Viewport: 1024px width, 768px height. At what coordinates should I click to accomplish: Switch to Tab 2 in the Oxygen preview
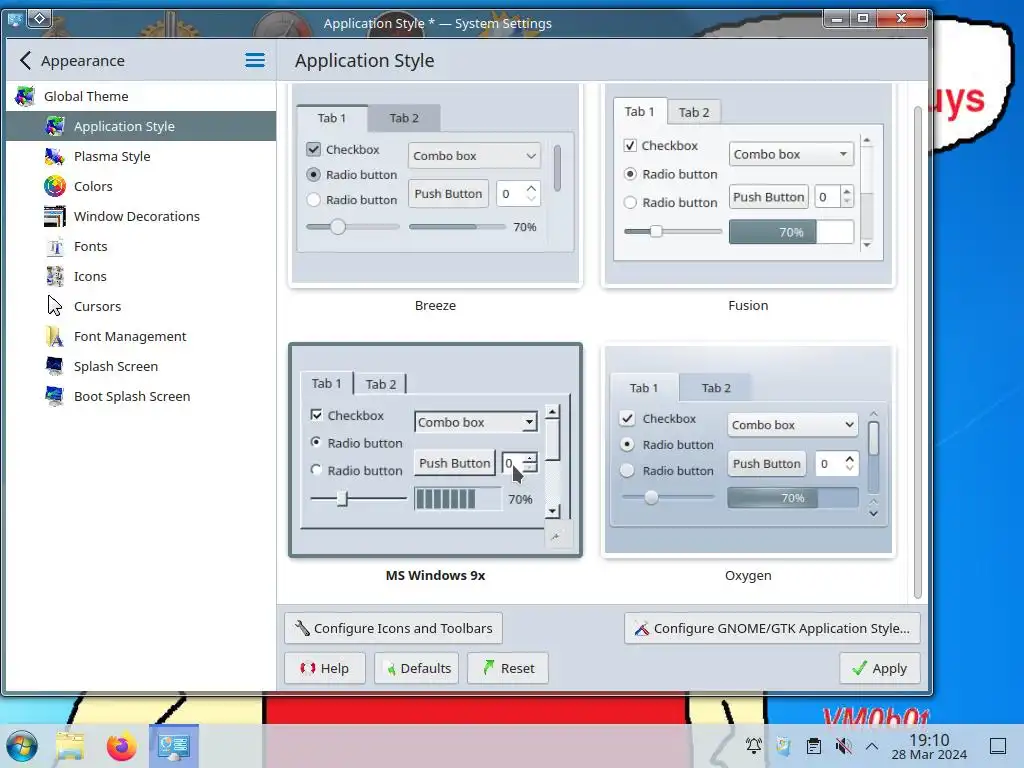[x=716, y=388]
